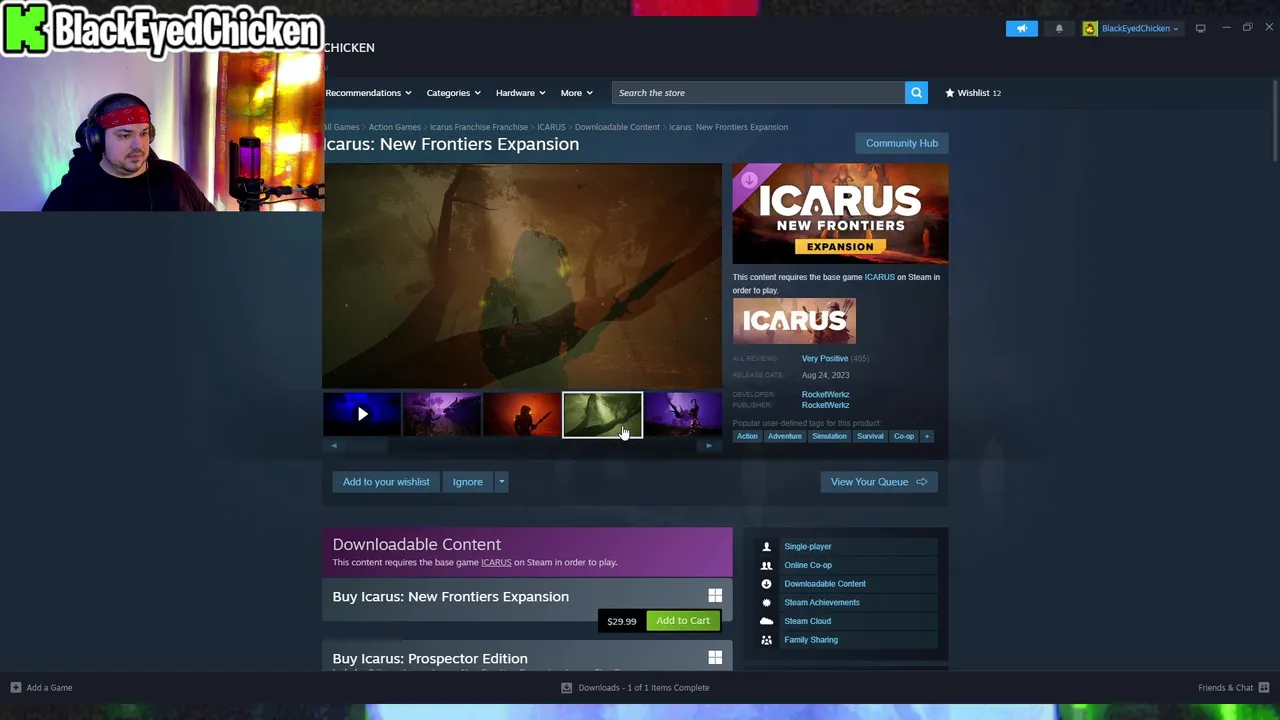Screen dimensions: 1280x720
Task: Click the Big Picture mode monitor icon
Action: pos(1200,28)
